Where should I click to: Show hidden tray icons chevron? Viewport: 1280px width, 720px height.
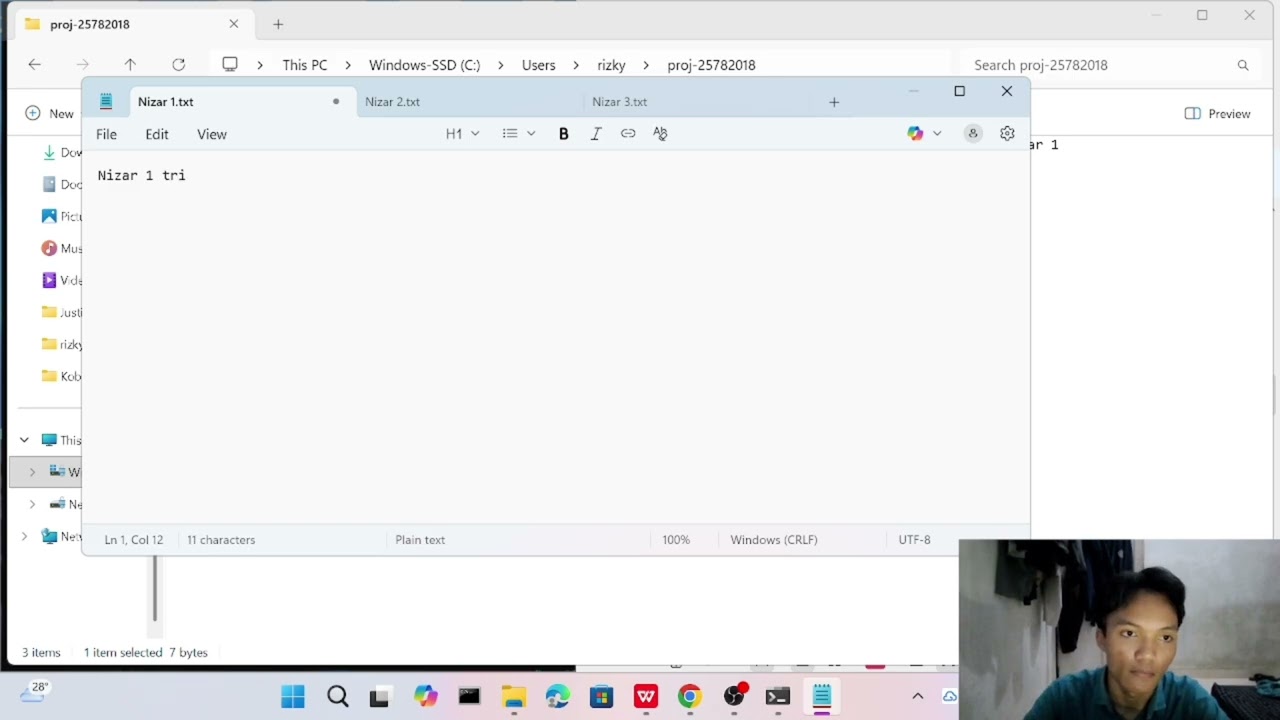[x=918, y=696]
